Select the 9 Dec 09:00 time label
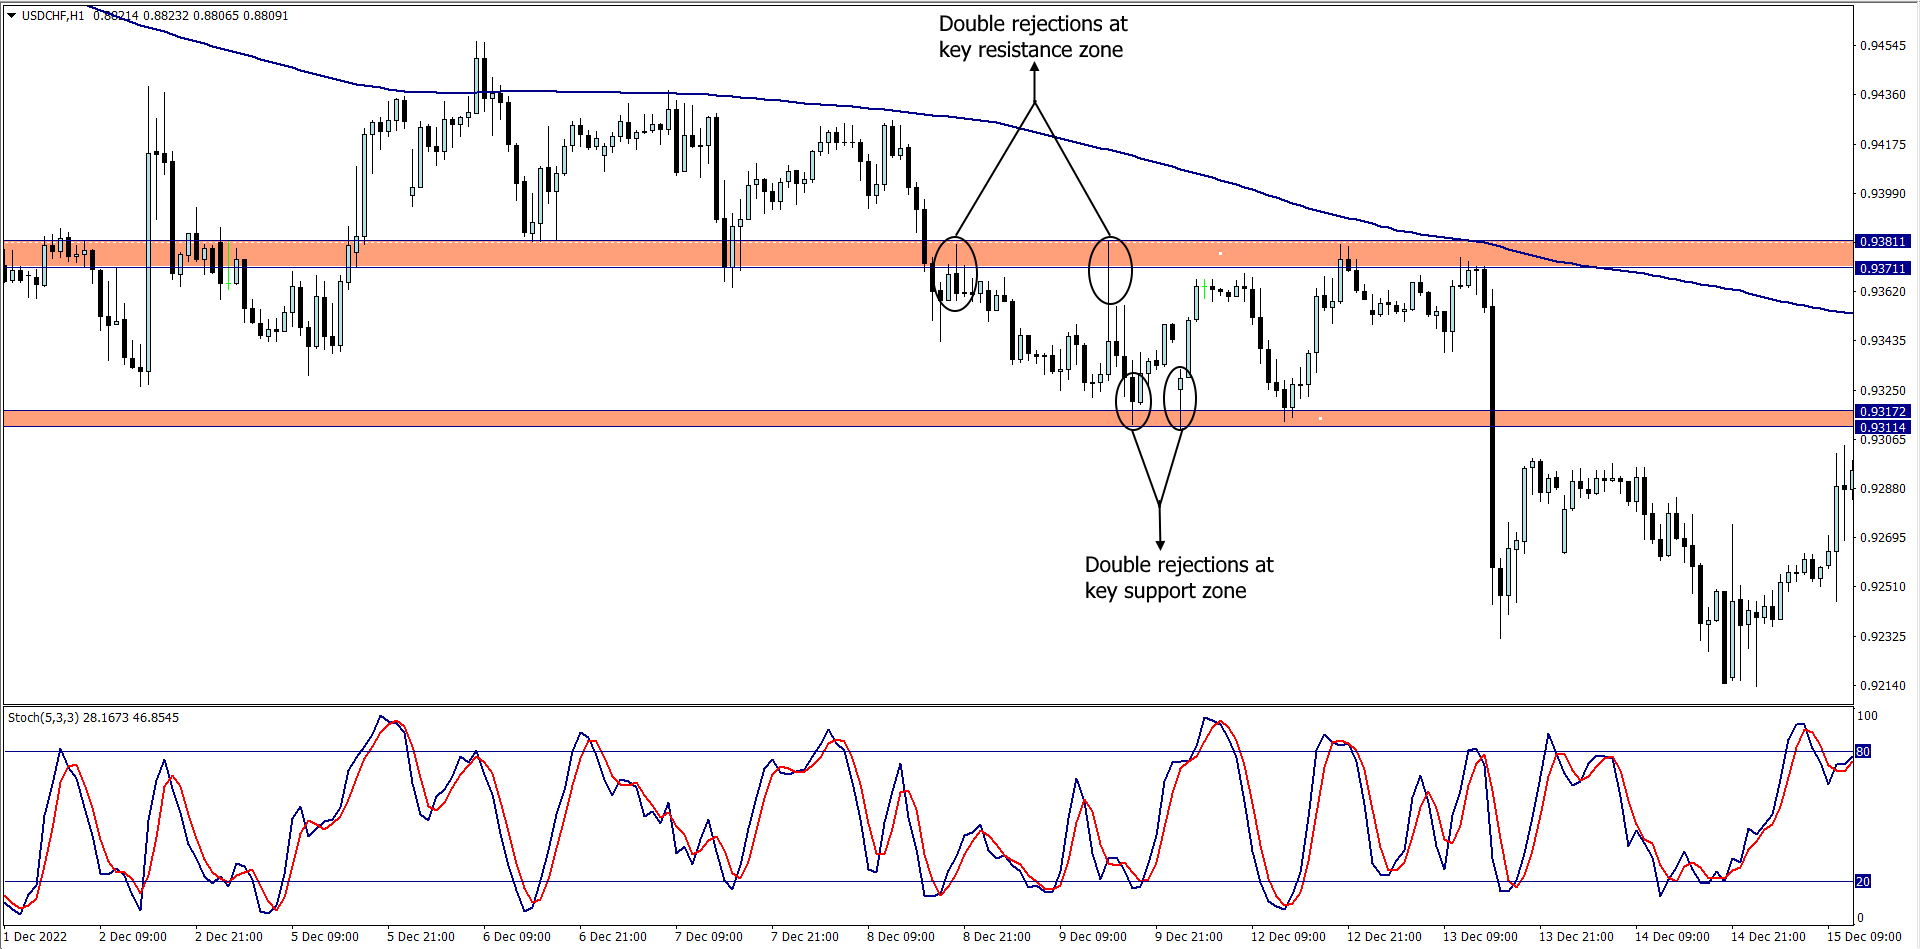The width and height of the screenshot is (1920, 949). coord(1093,937)
